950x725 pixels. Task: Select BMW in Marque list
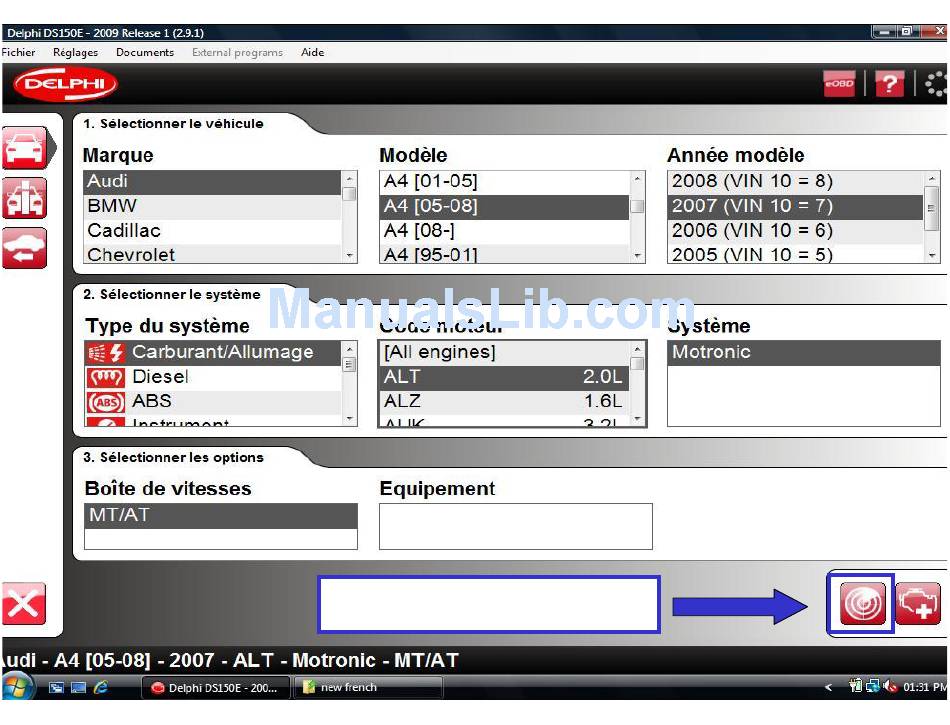212,206
